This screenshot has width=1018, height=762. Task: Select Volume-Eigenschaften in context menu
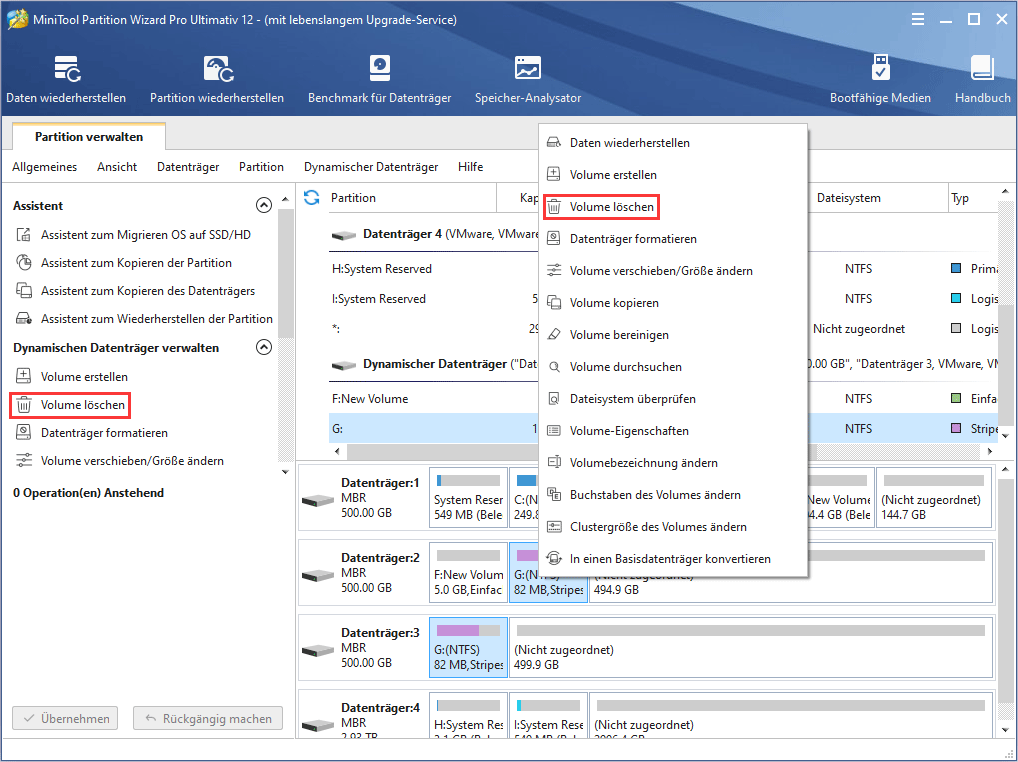click(673, 431)
